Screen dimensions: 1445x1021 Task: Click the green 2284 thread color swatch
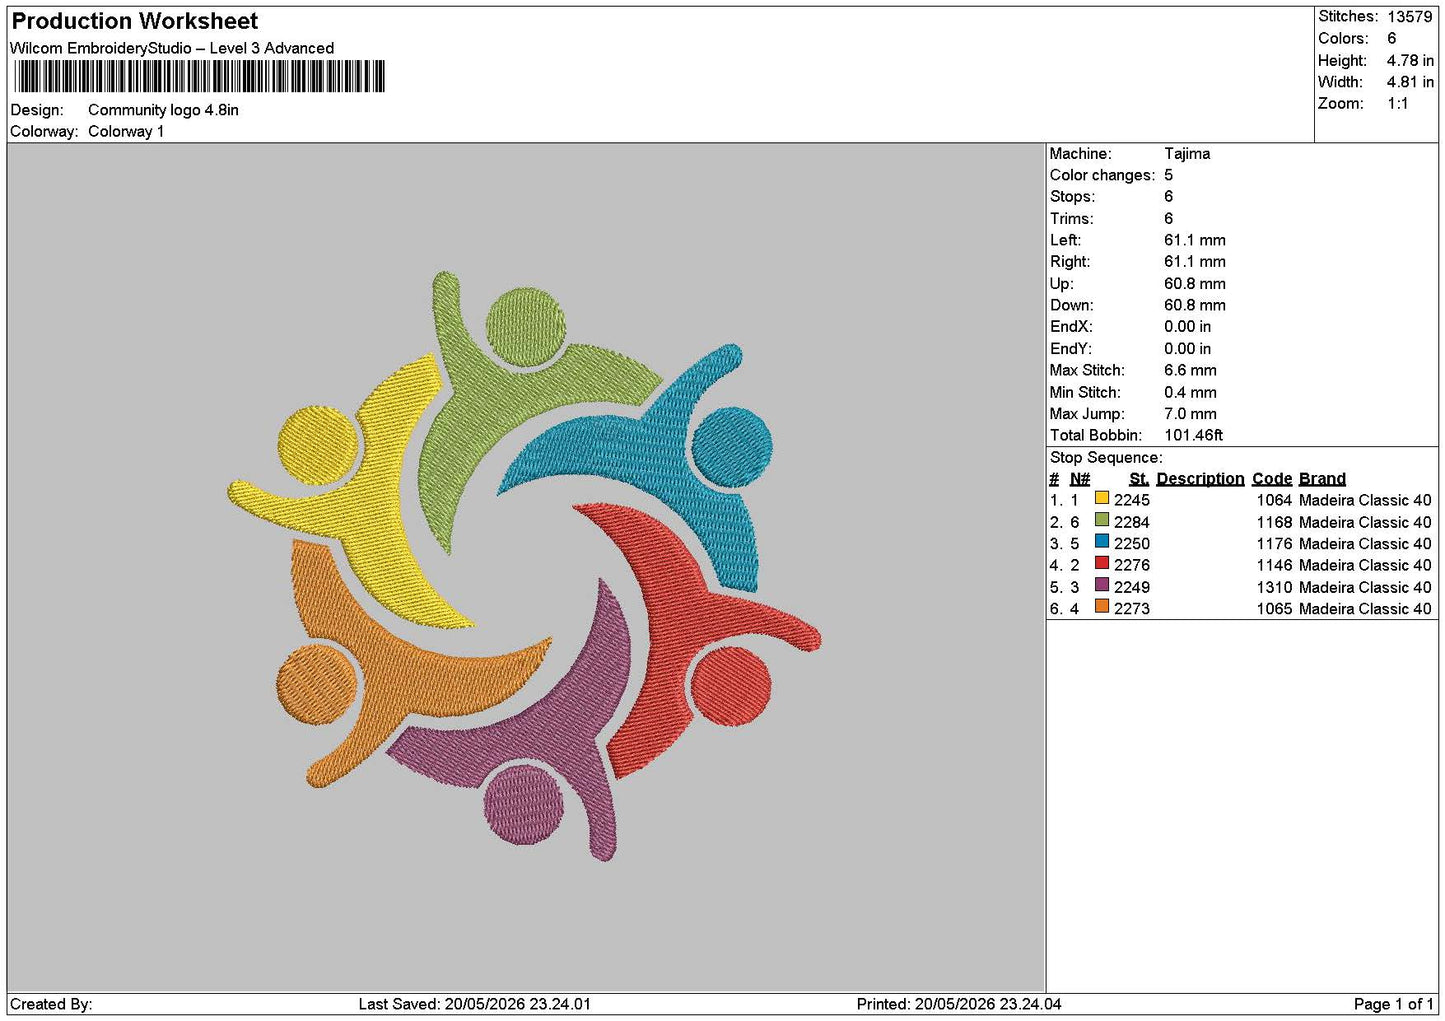[x=1101, y=520]
